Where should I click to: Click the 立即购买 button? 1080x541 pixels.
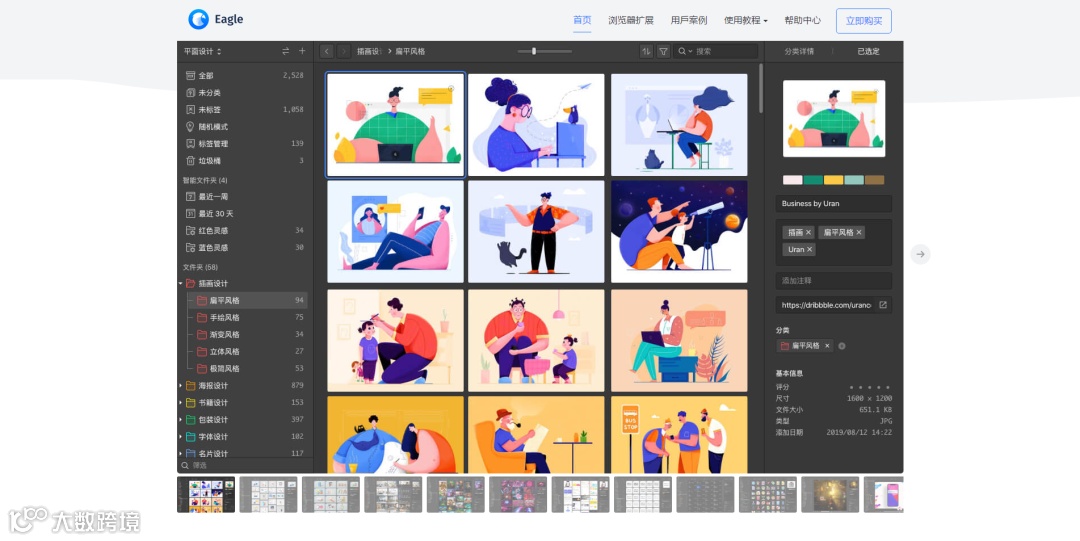864,21
